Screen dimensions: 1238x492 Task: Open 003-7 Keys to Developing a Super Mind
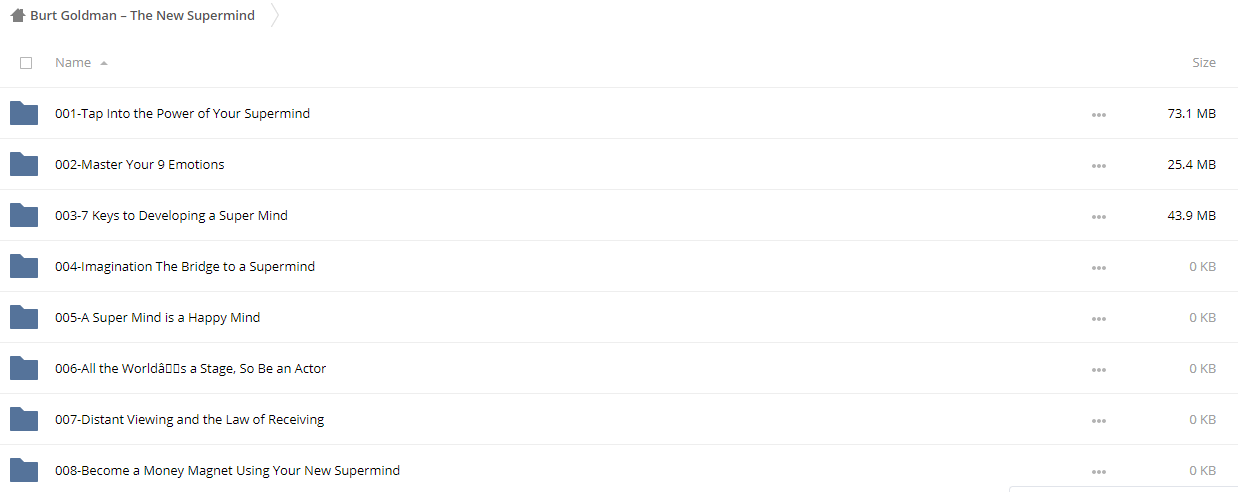(x=171, y=215)
